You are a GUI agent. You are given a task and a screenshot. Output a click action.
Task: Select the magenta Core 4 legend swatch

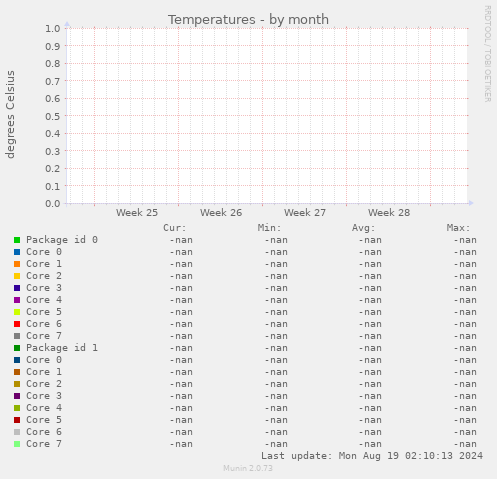[x=17, y=300]
